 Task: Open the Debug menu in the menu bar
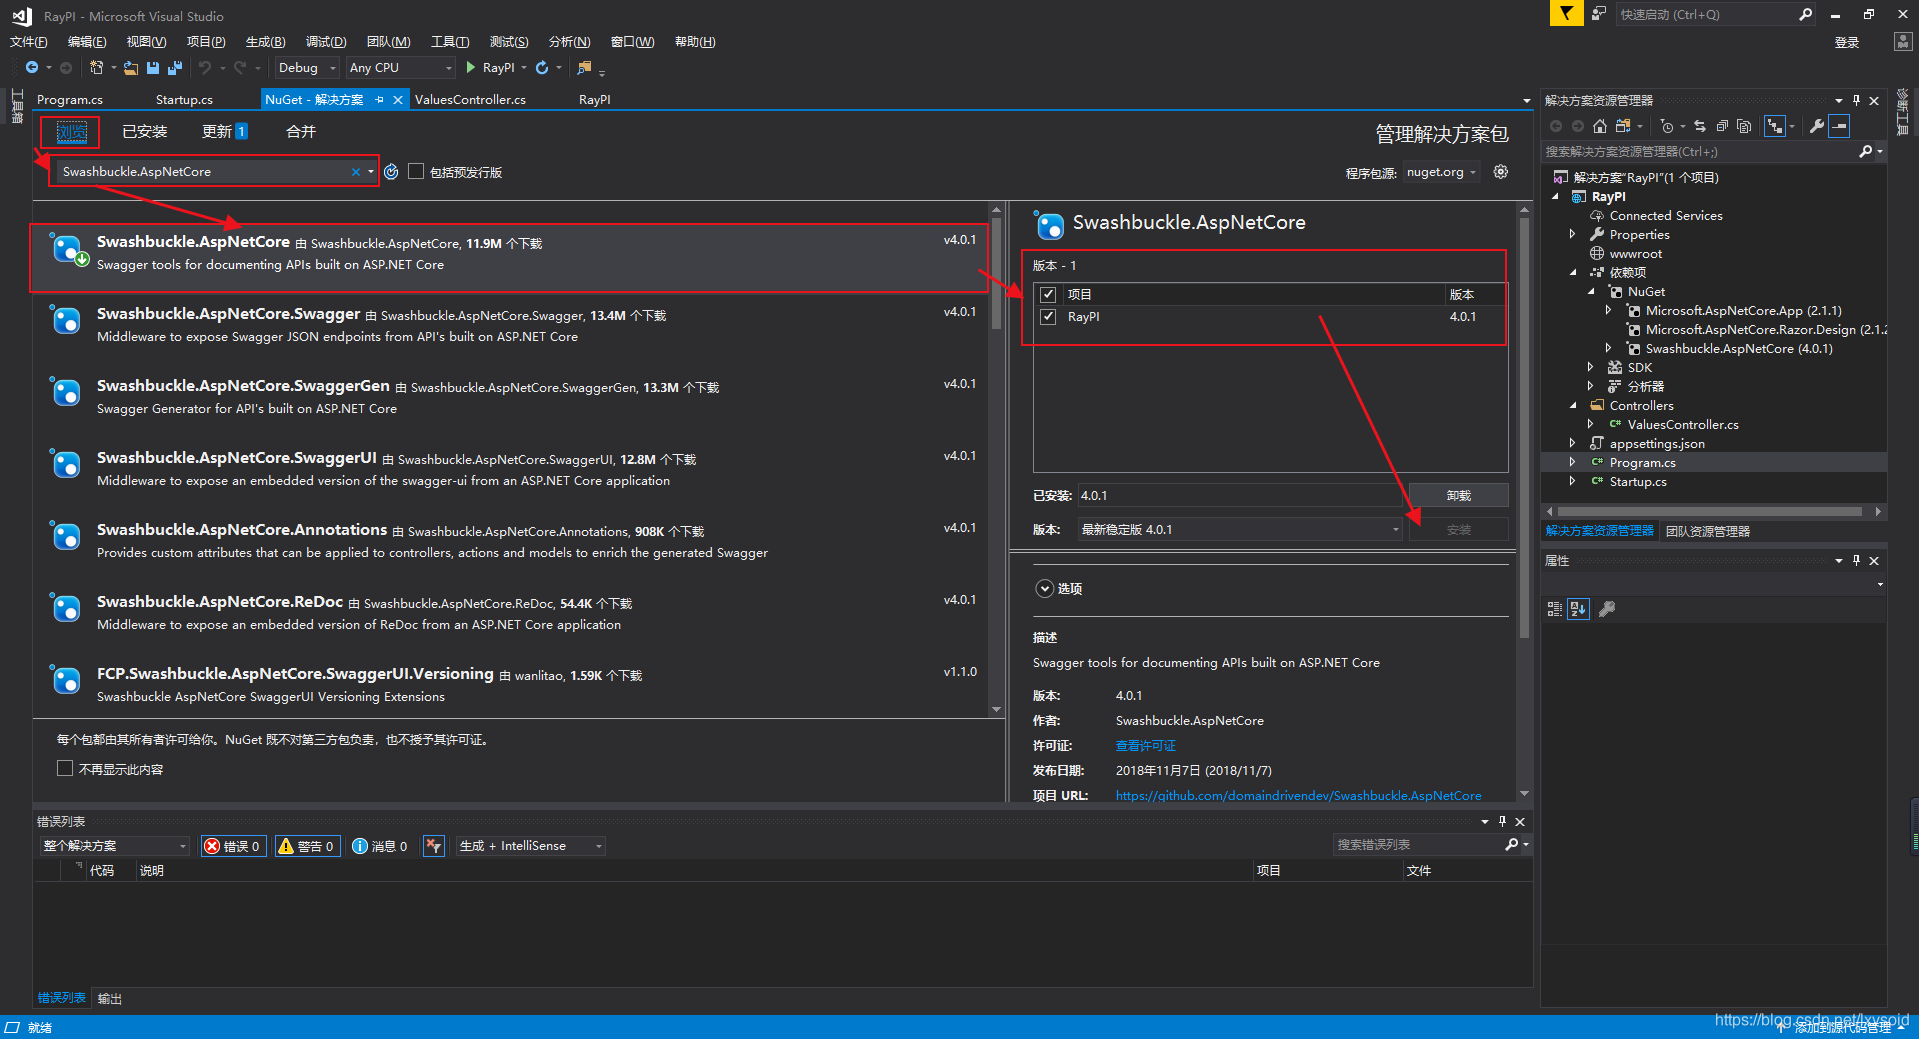pos(326,42)
